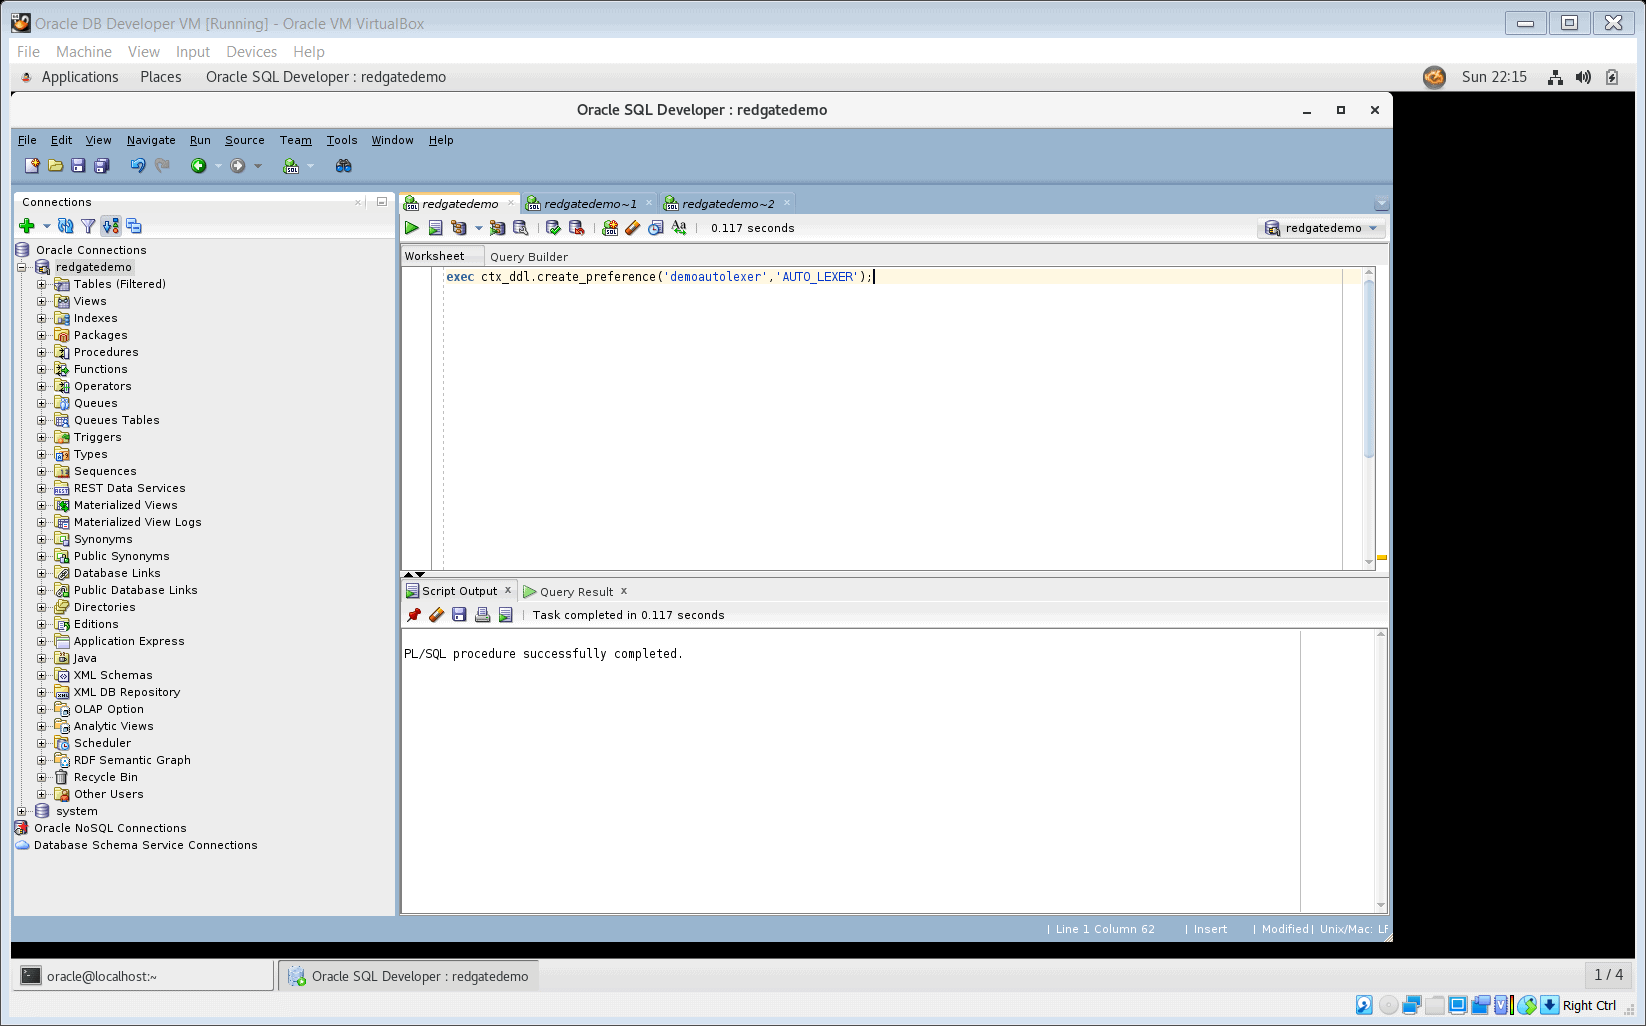Click the New file toolbar icon
Image resolution: width=1646 pixels, height=1026 pixels.
tap(32, 166)
